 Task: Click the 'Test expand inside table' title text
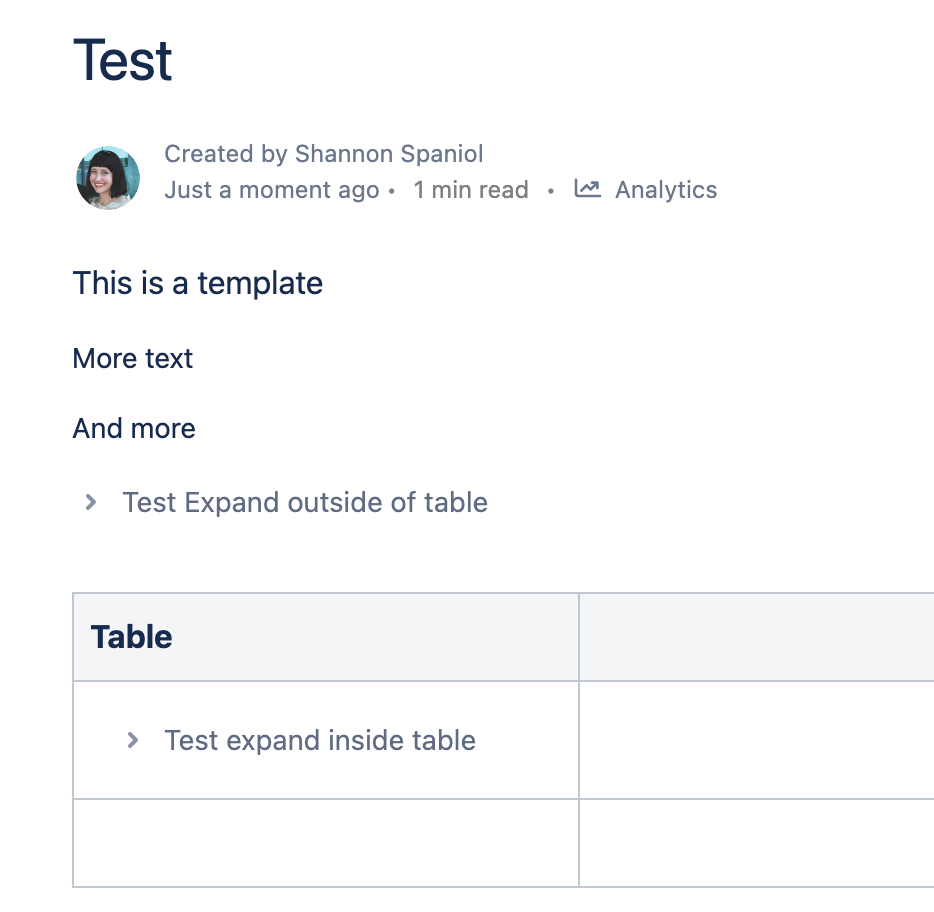(320, 740)
